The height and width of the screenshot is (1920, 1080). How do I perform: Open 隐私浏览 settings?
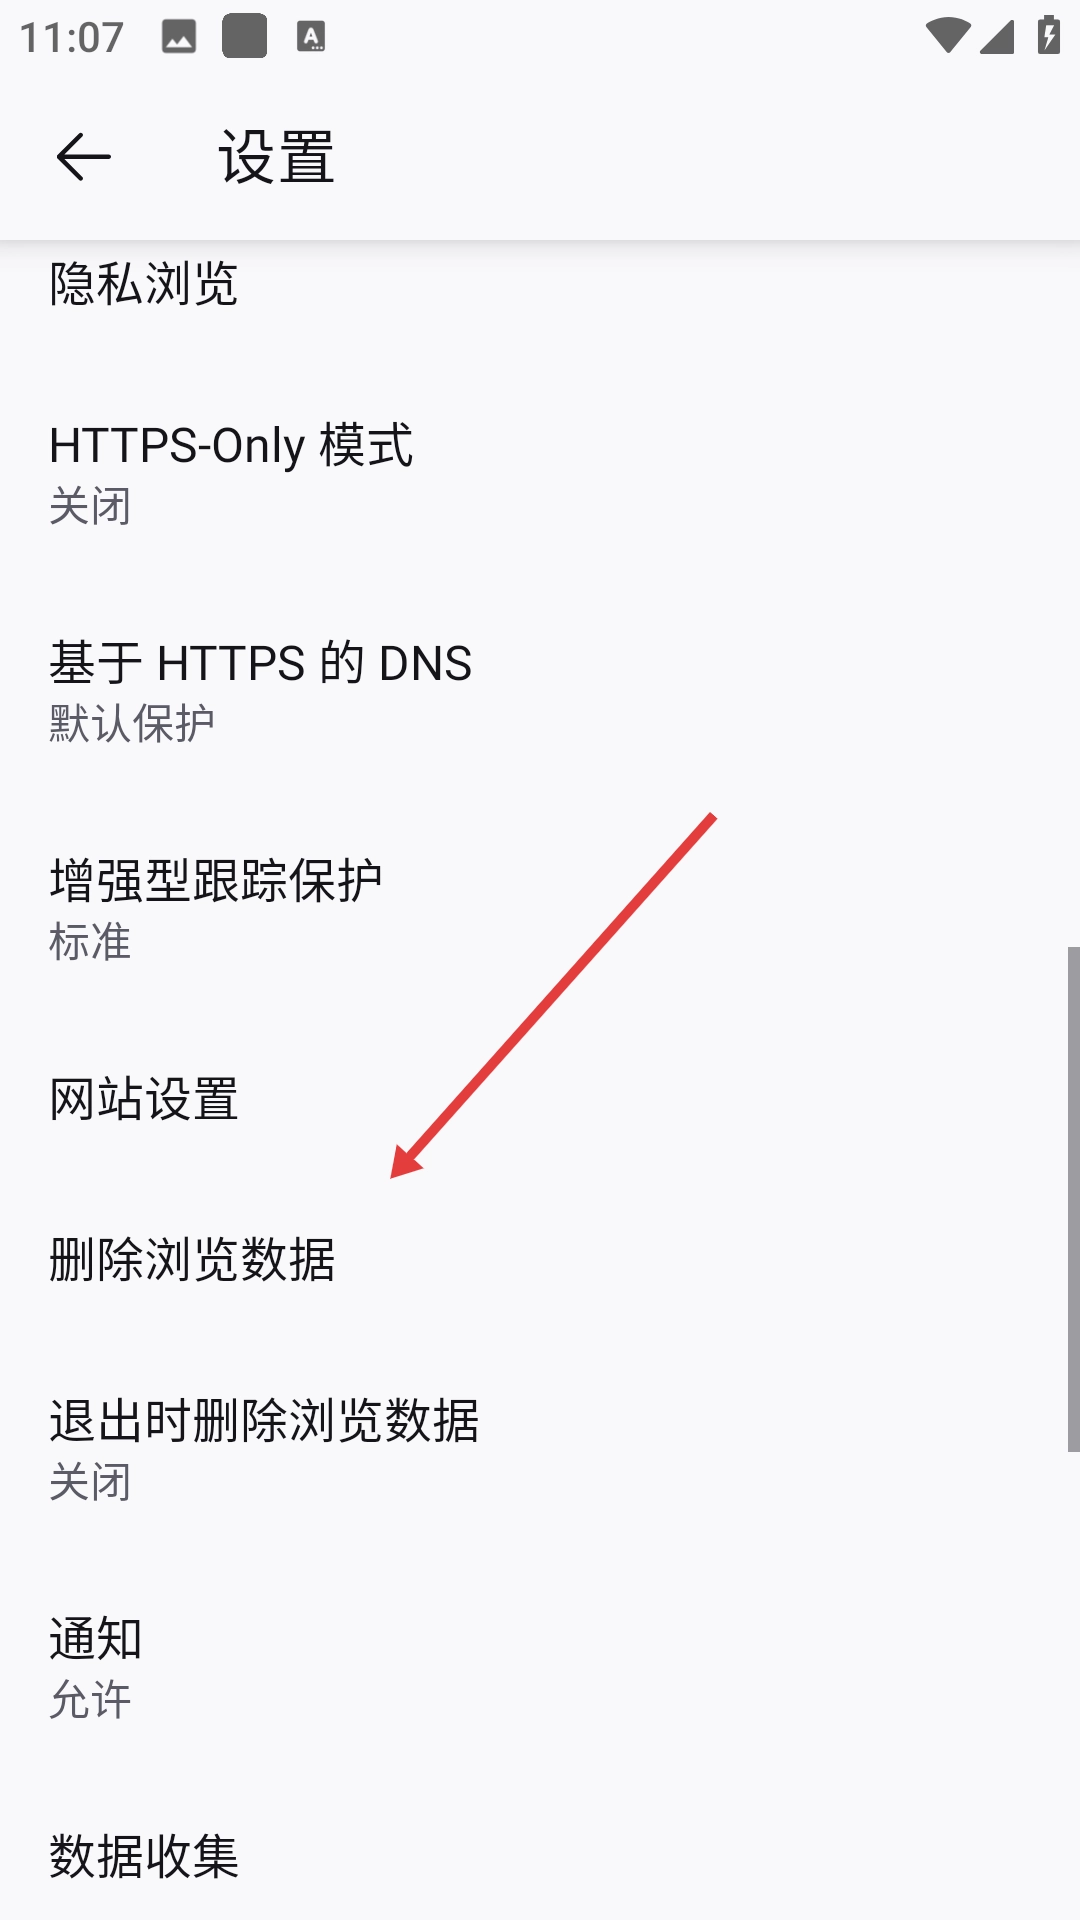[540, 284]
